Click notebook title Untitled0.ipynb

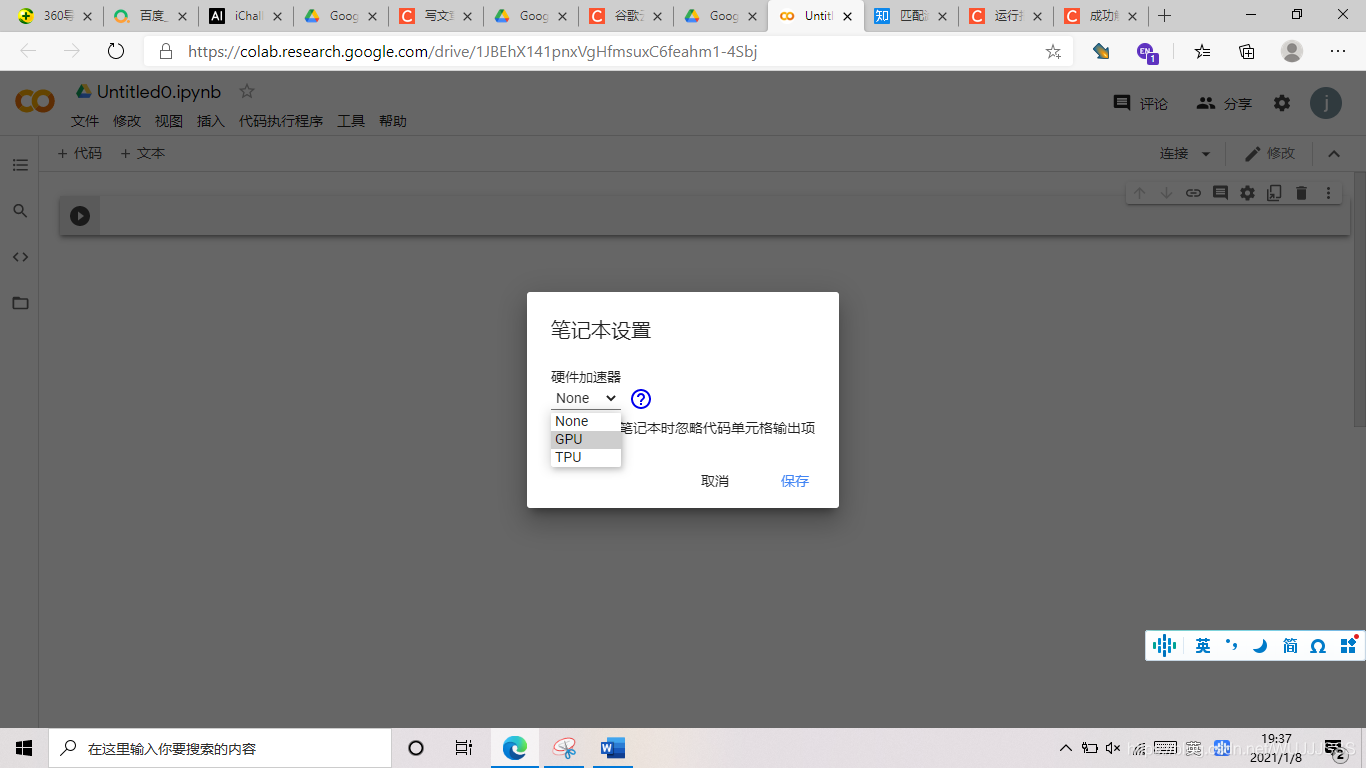159,92
